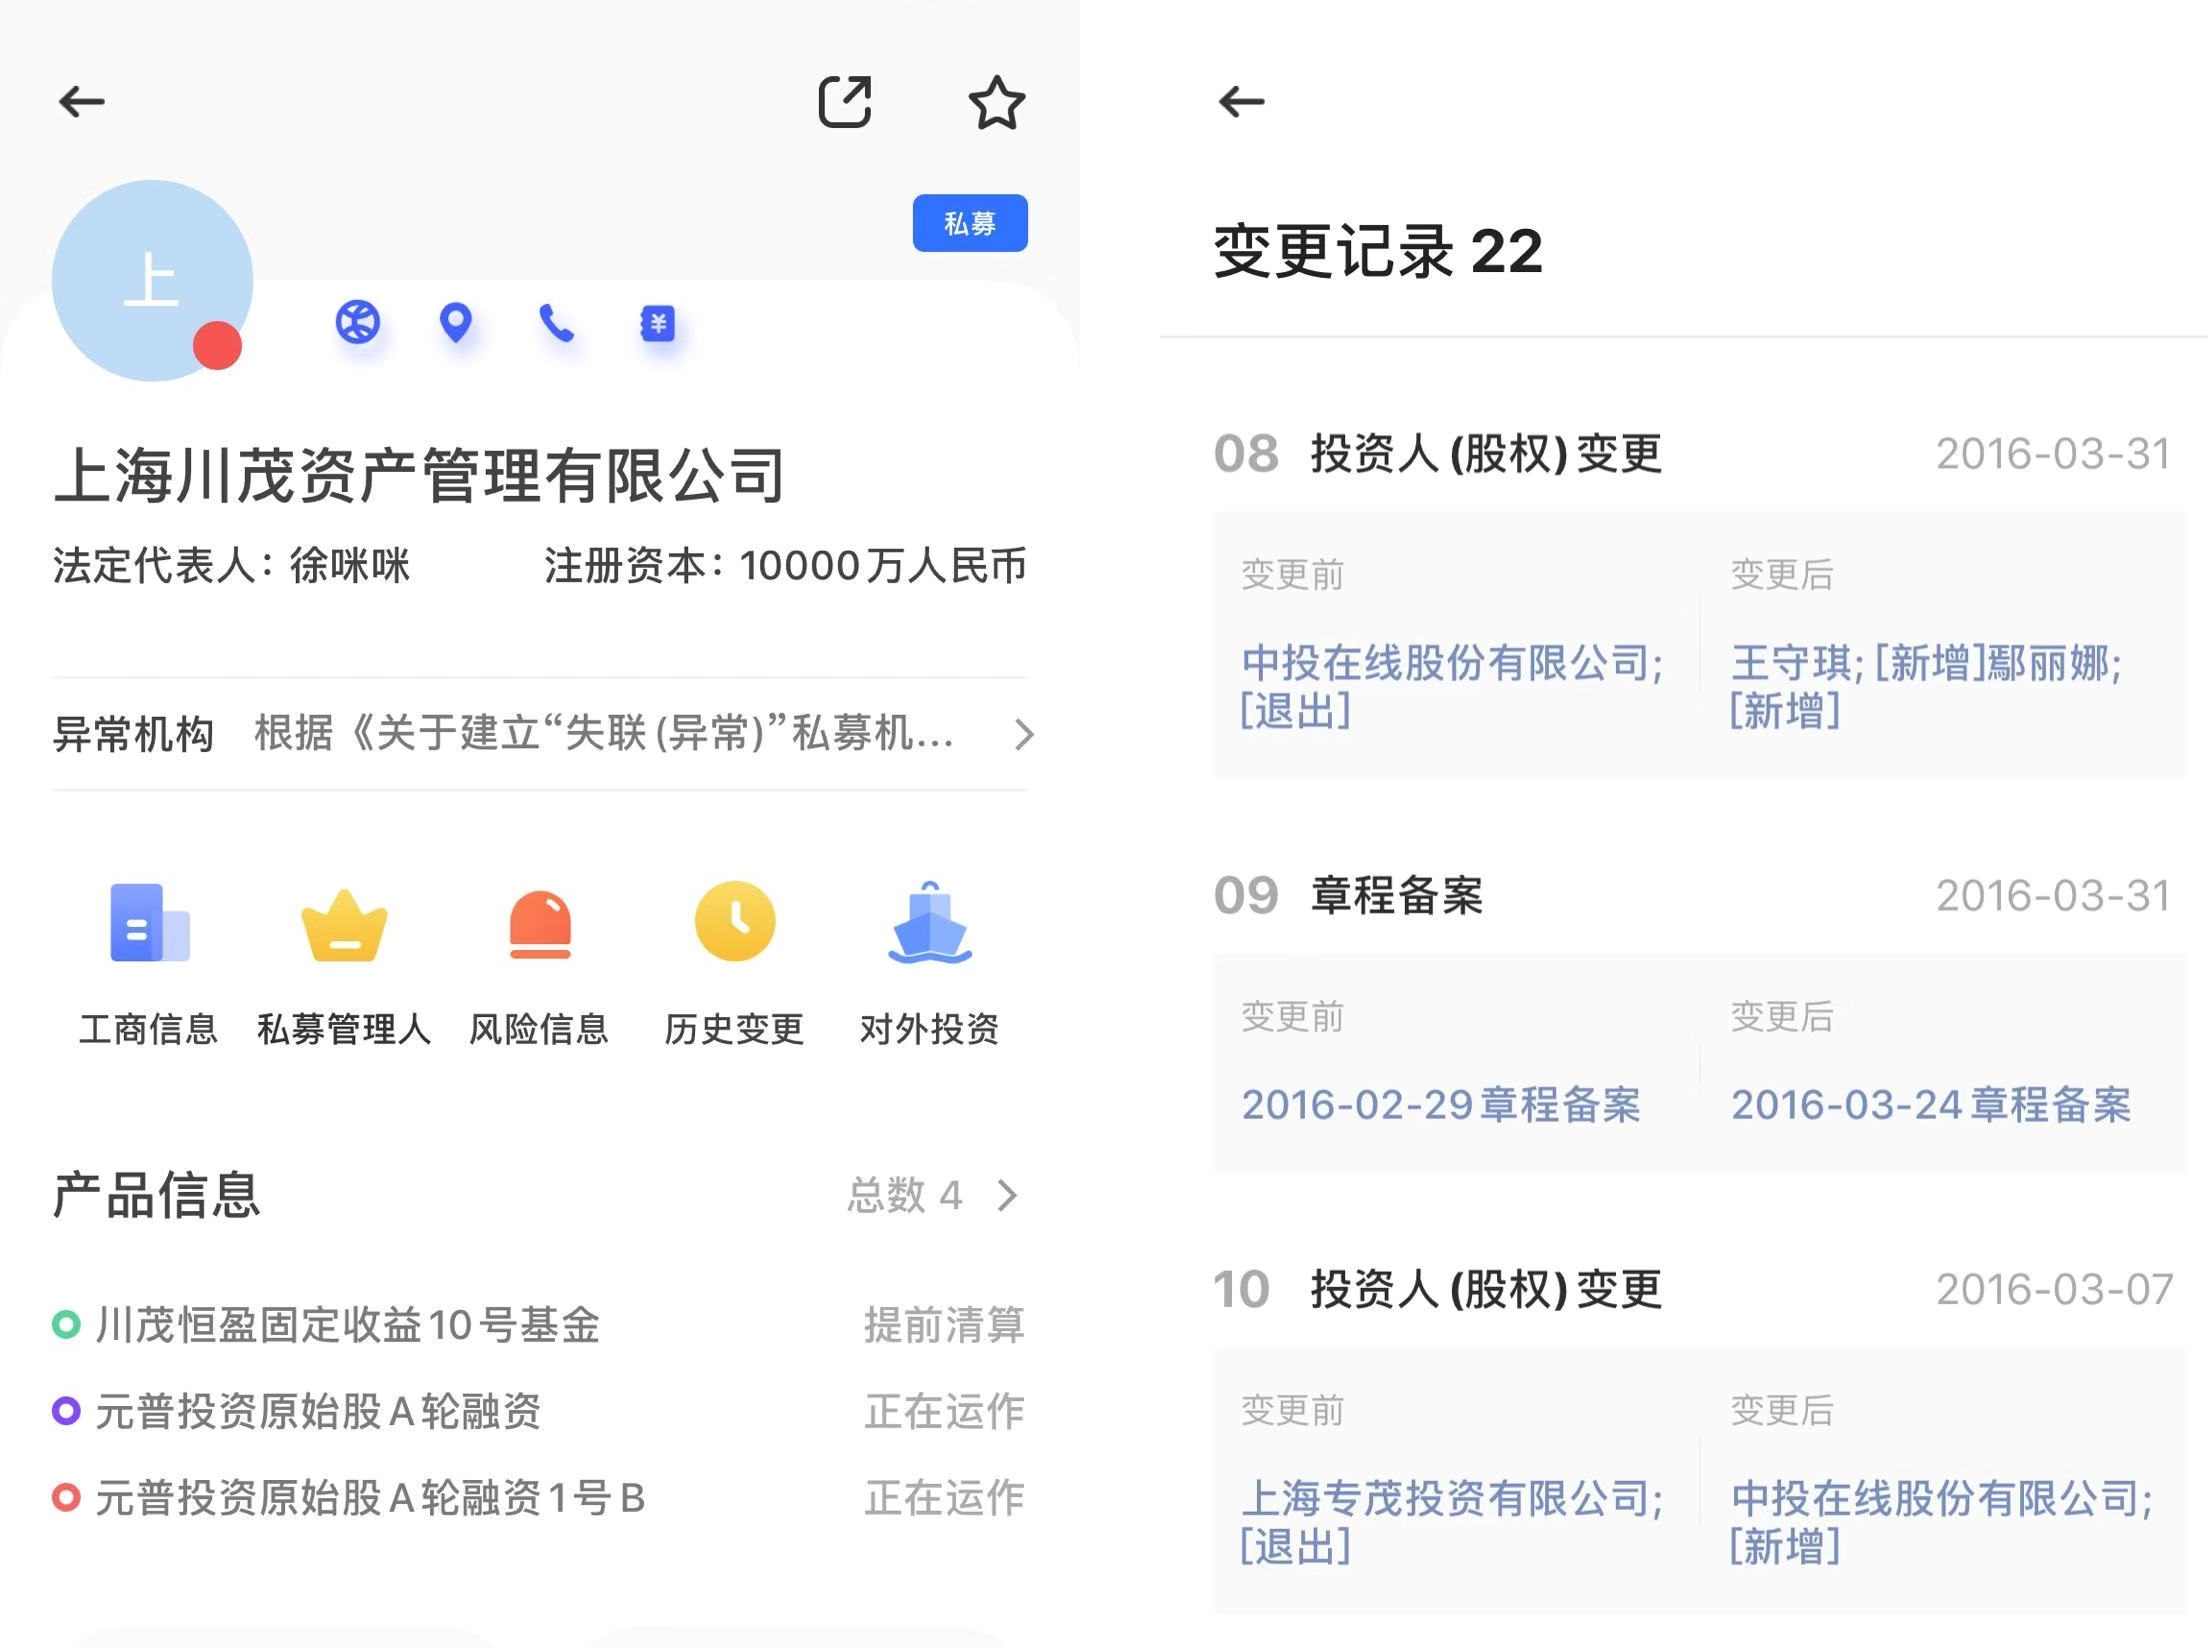Open the map location pin icon

click(456, 323)
